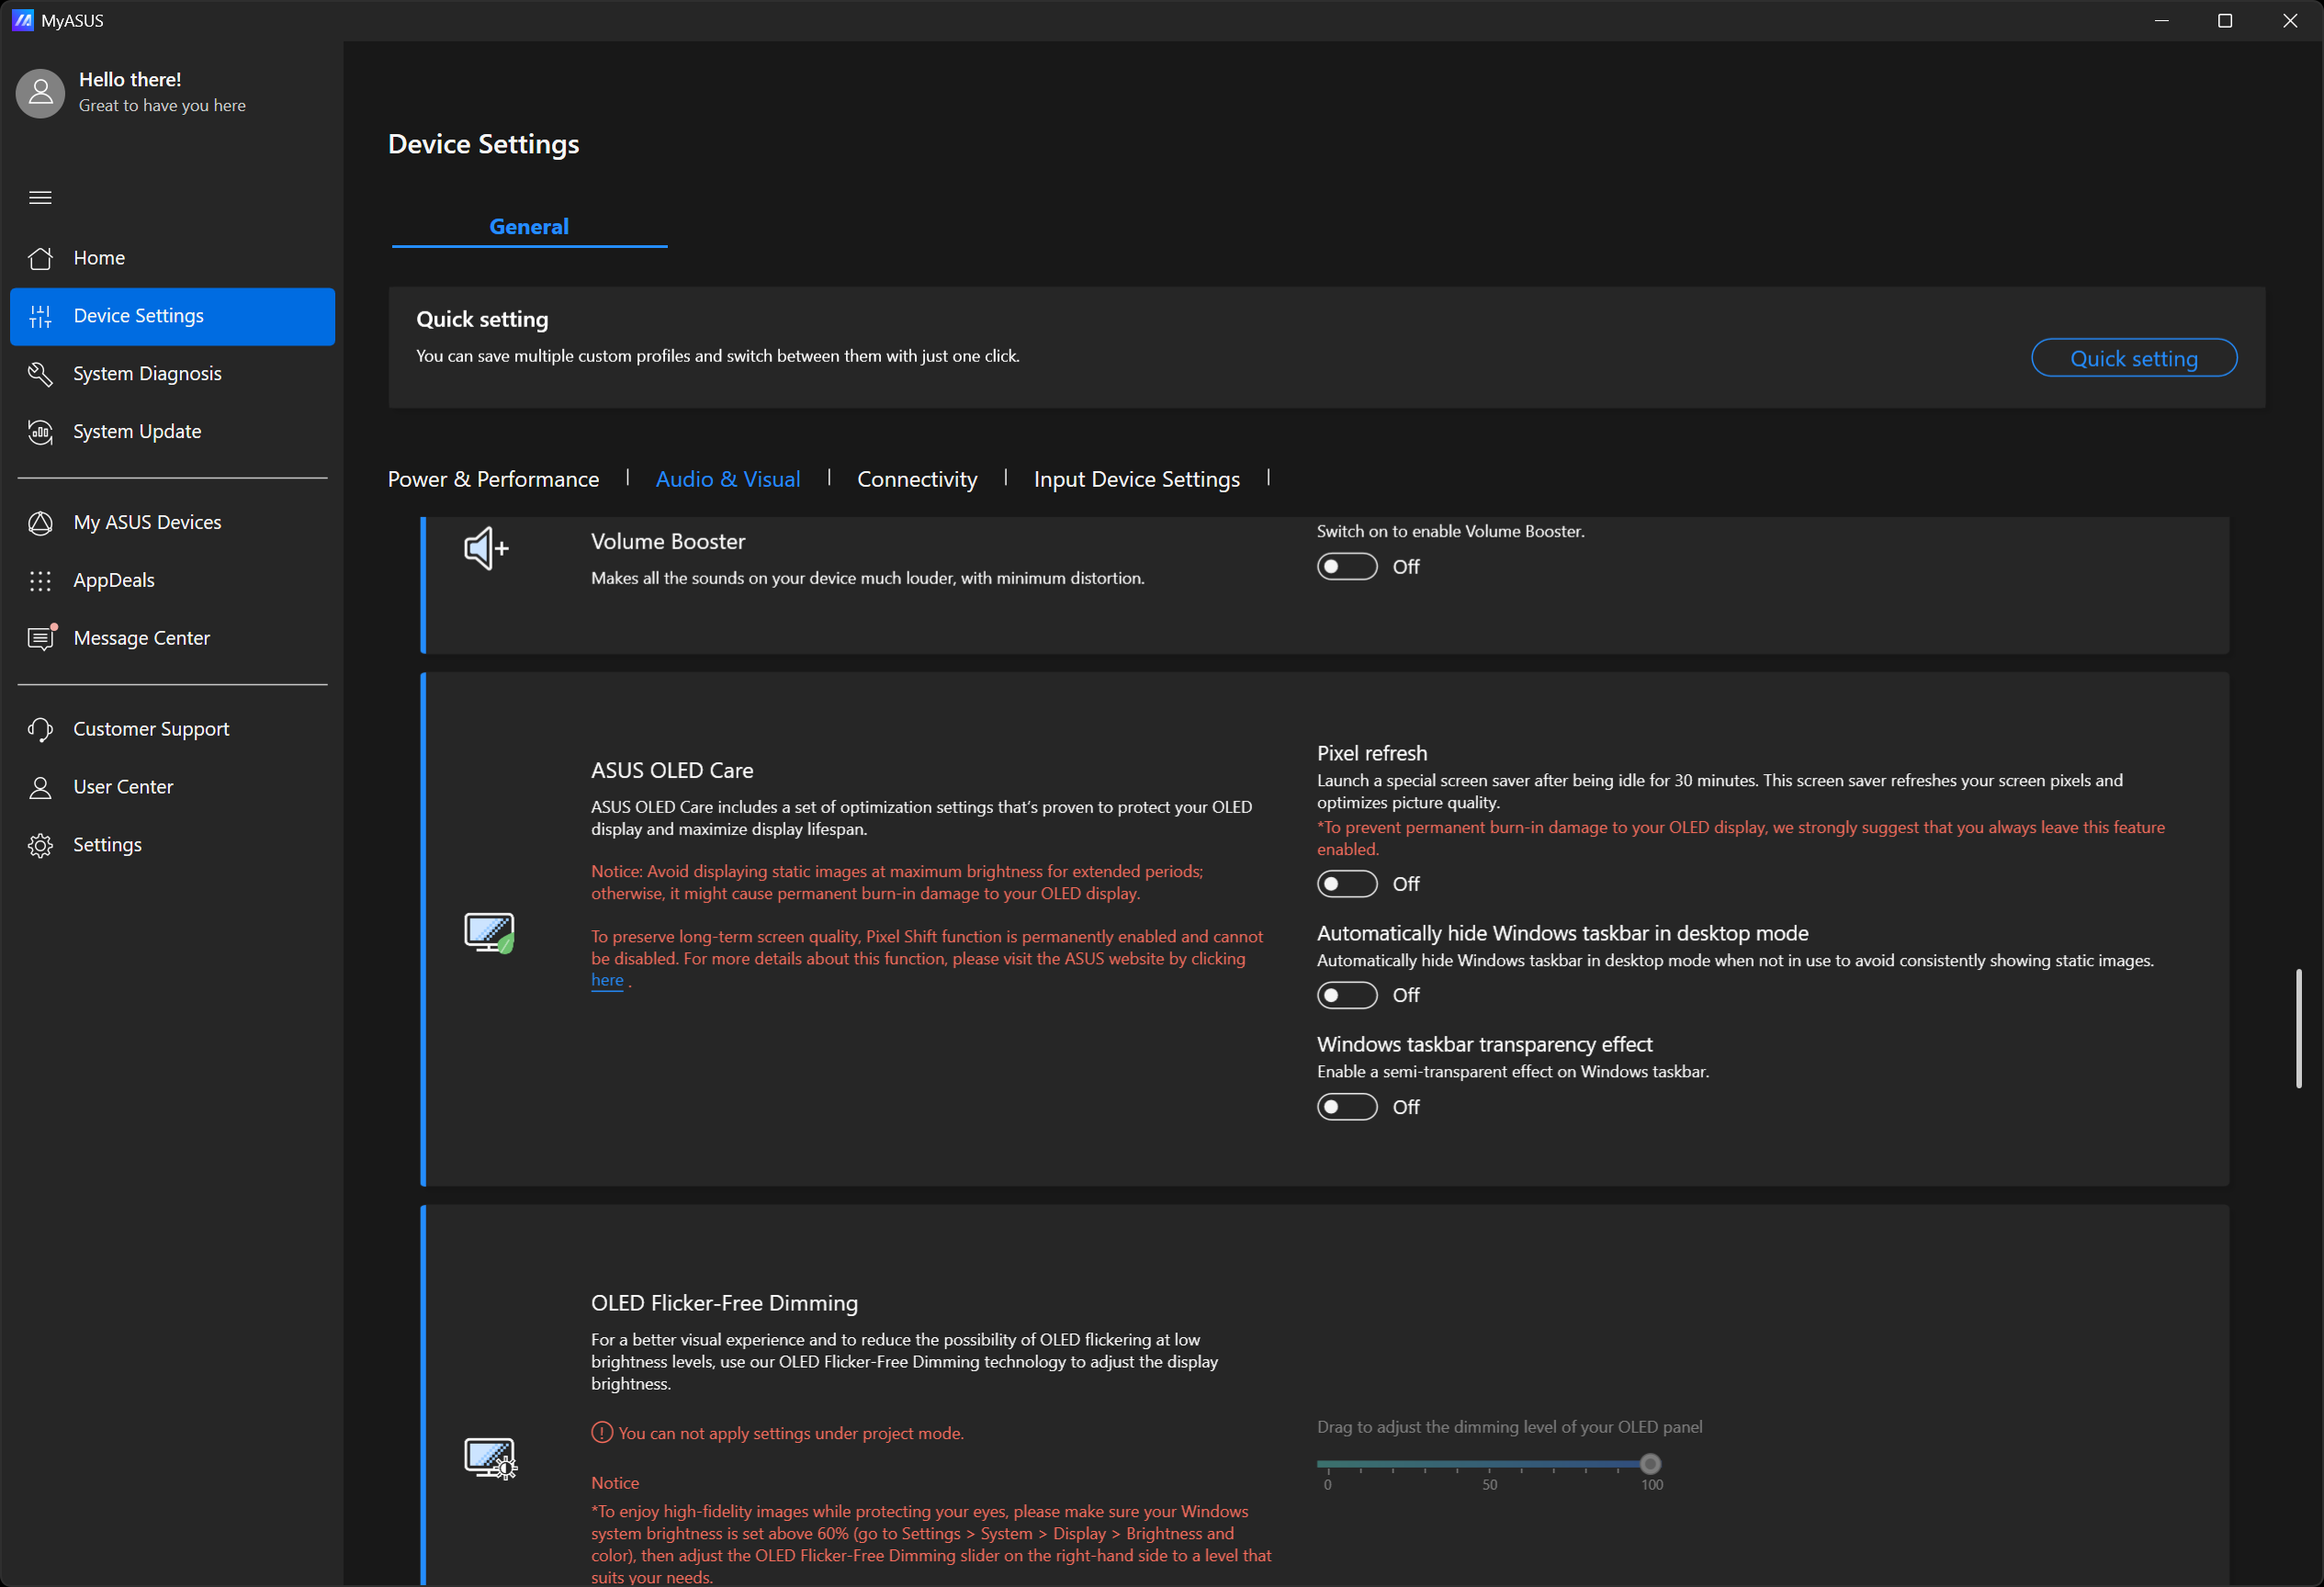Open My ASUS Devices

(x=147, y=522)
